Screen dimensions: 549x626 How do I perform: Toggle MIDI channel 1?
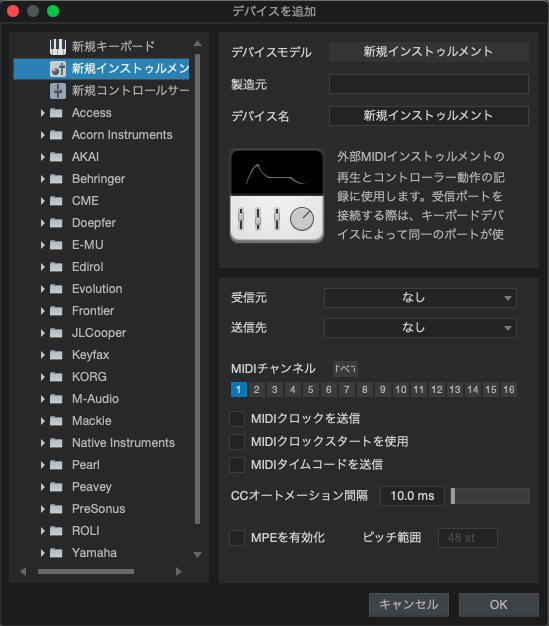[239, 390]
